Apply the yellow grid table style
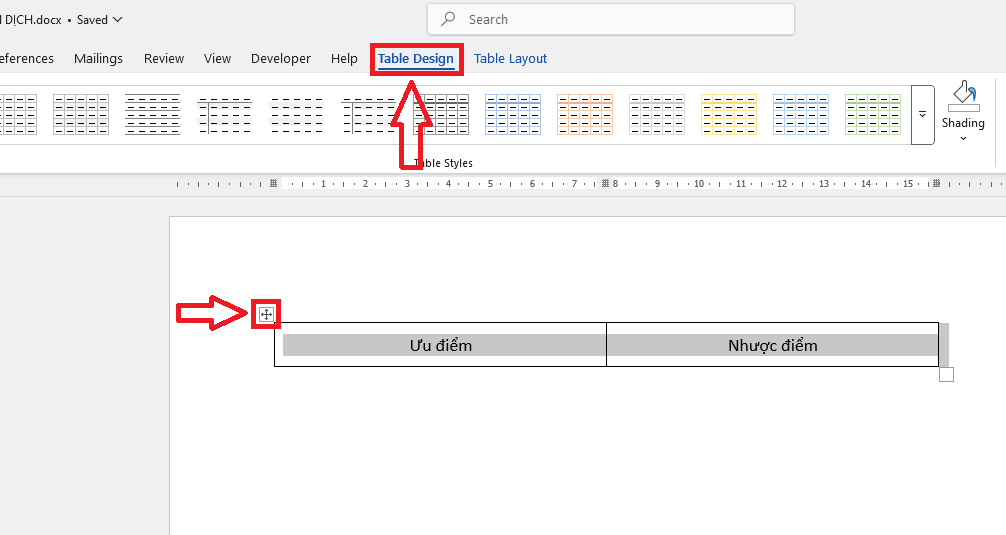The height and width of the screenshot is (535, 1006). click(729, 115)
